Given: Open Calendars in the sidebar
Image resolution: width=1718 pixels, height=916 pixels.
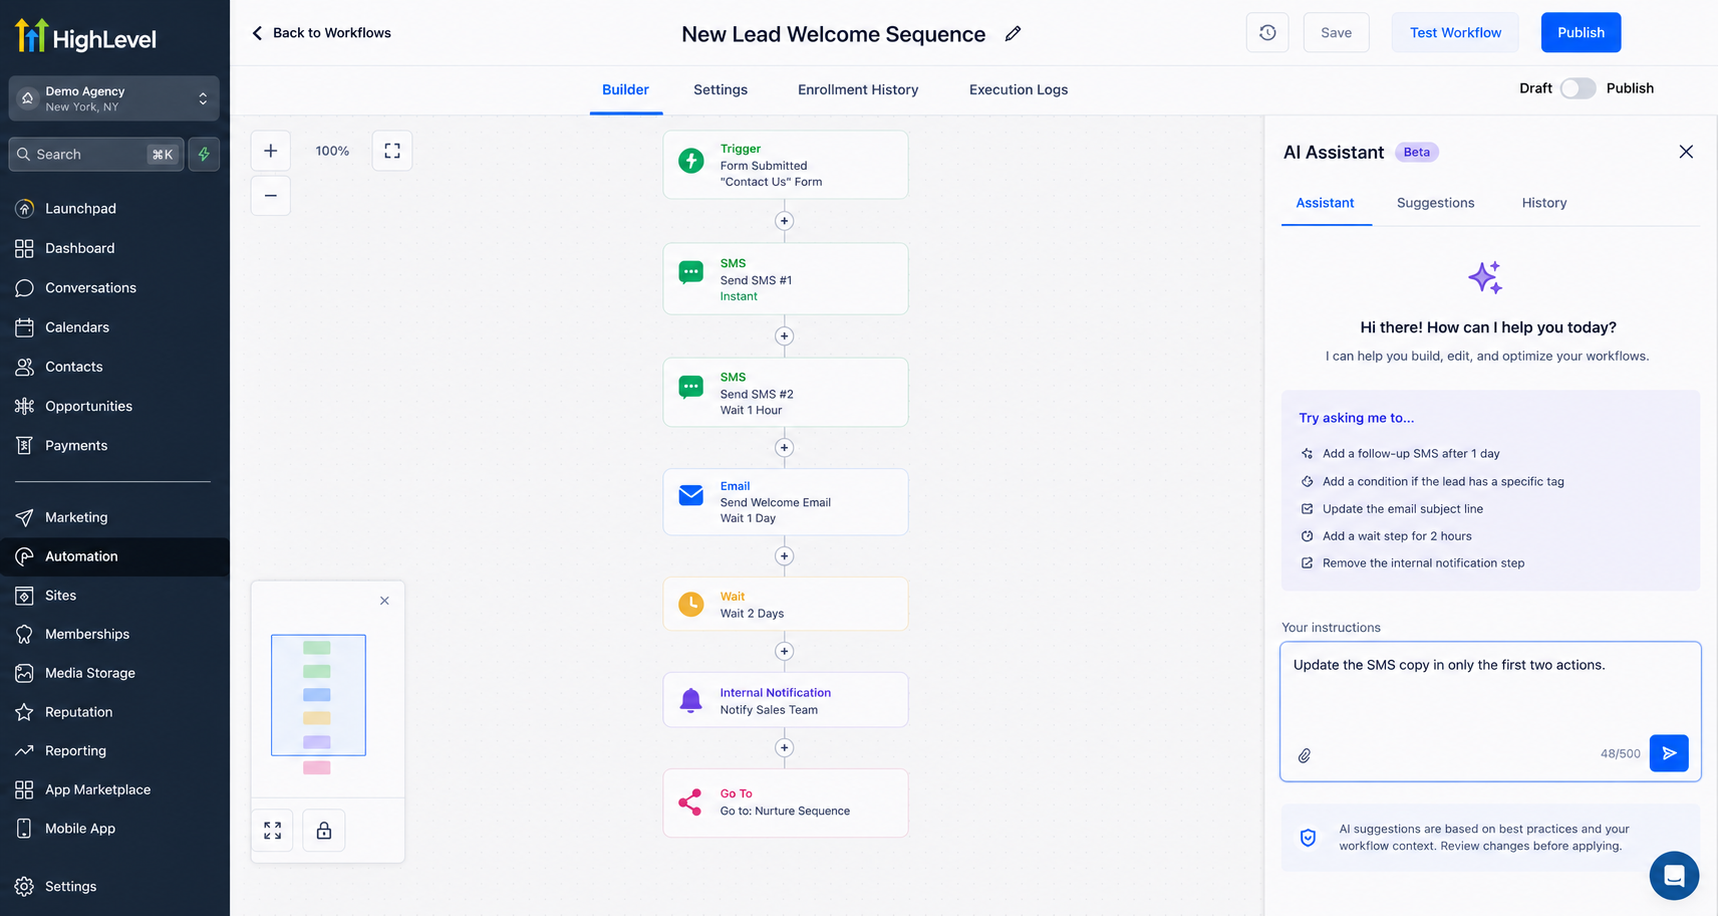Looking at the screenshot, I should pos(115,327).
